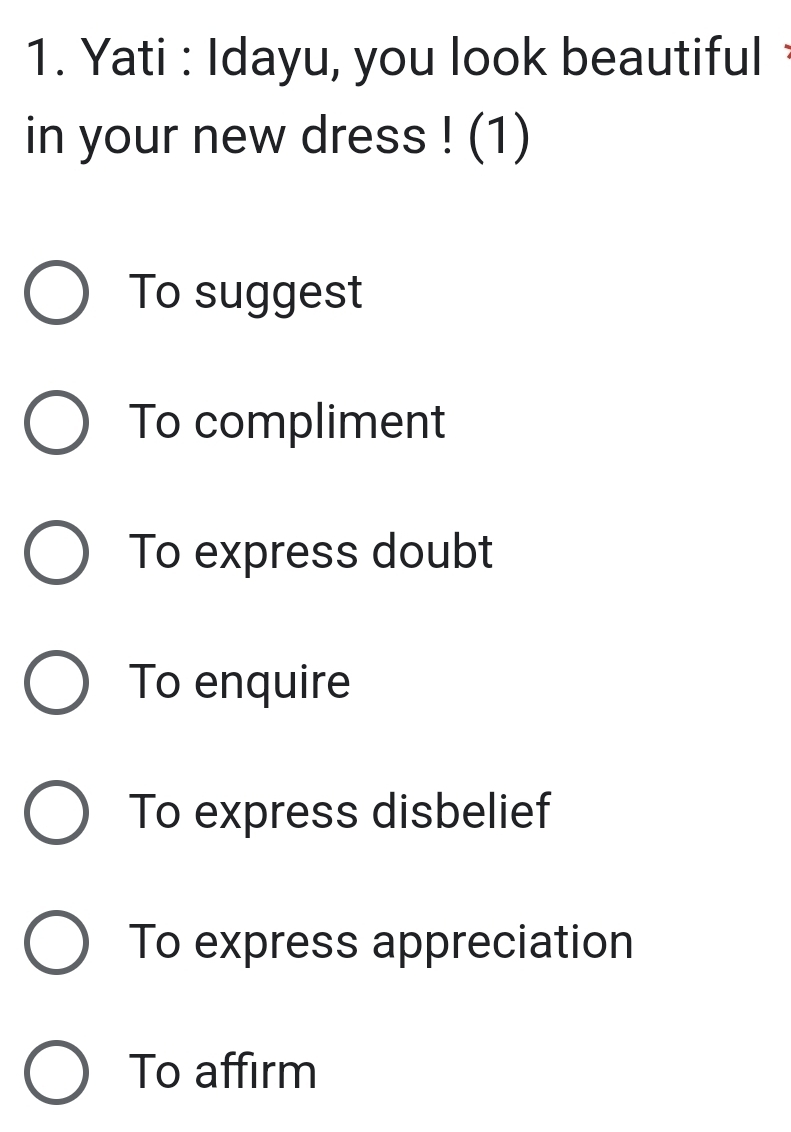Viewport: 791px width, 1132px height.
Task: Select the "To express disbelief" radio circle
Action: click(56, 812)
